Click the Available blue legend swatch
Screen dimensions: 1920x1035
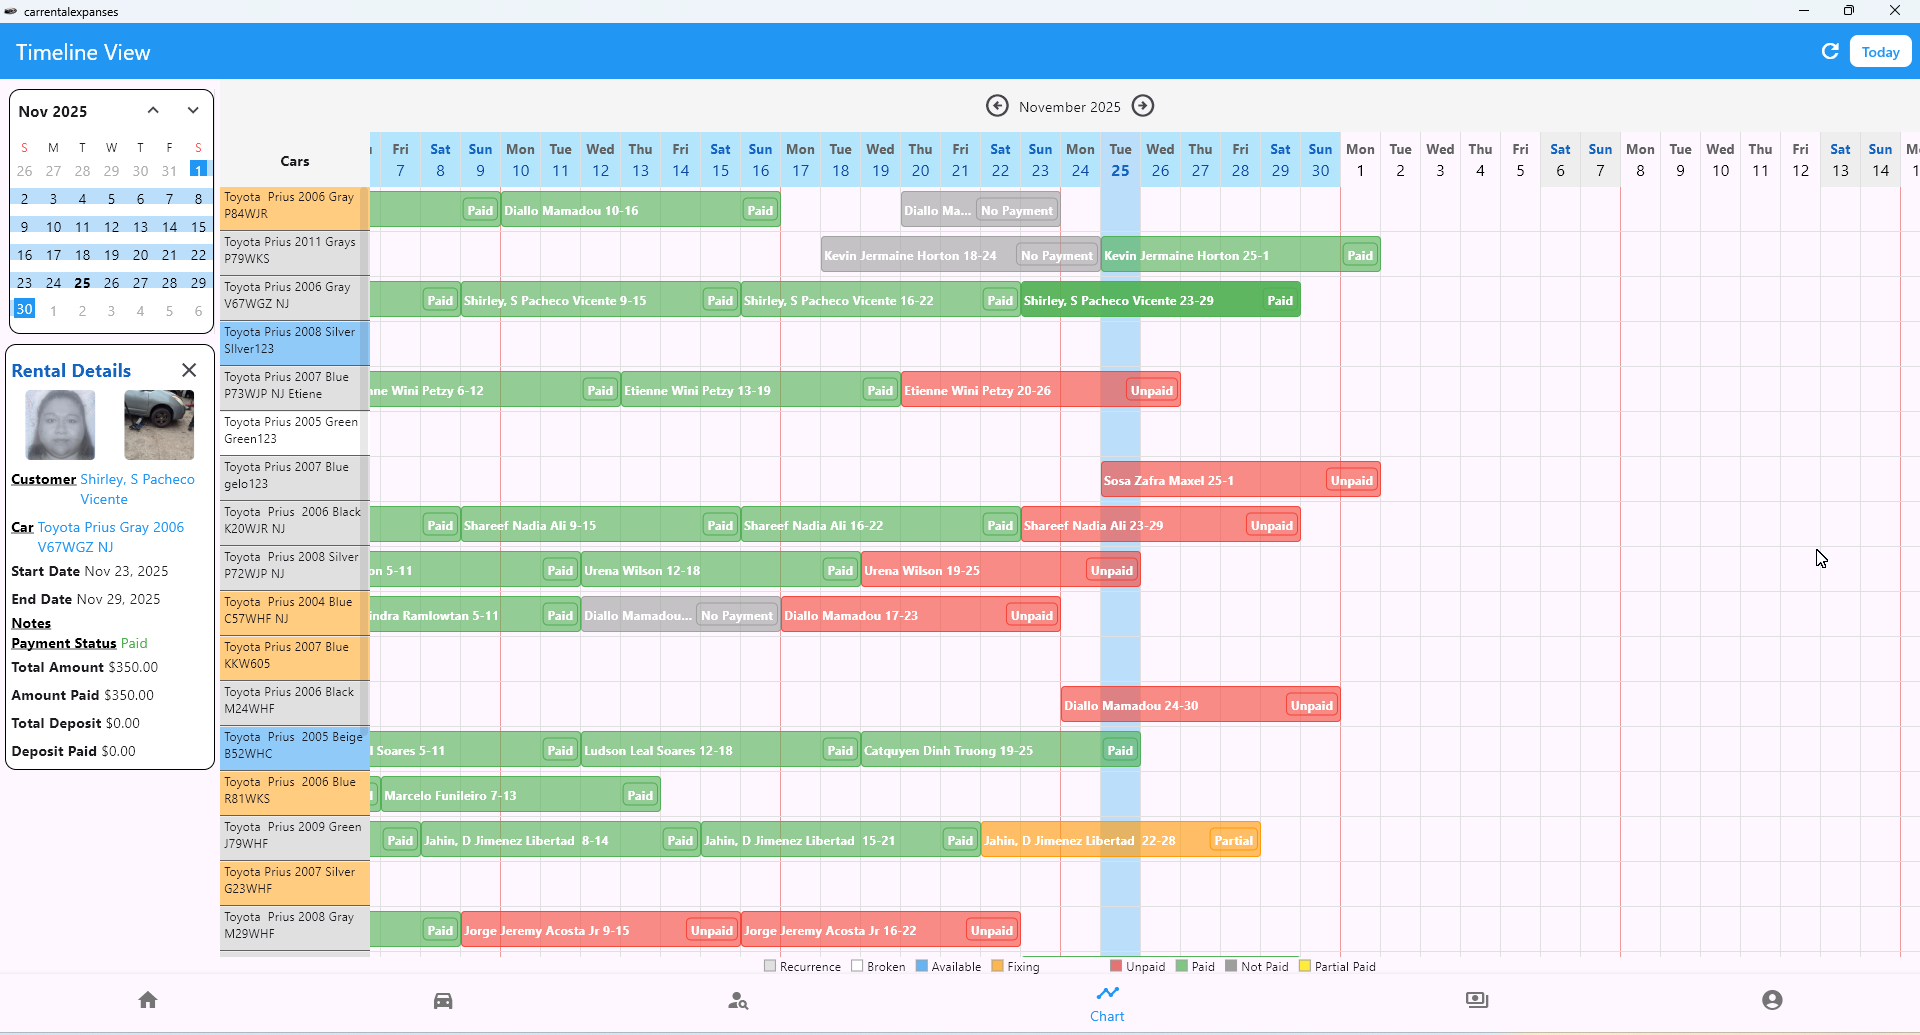(x=922, y=966)
